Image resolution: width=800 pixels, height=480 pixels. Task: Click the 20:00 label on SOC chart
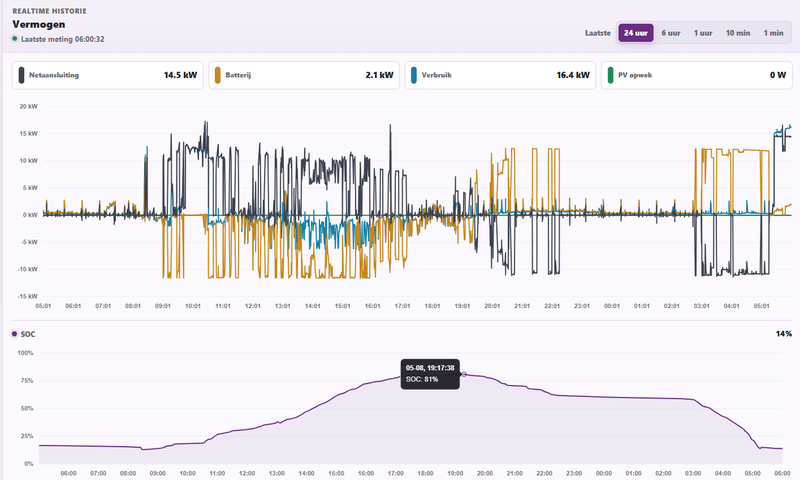485,473
